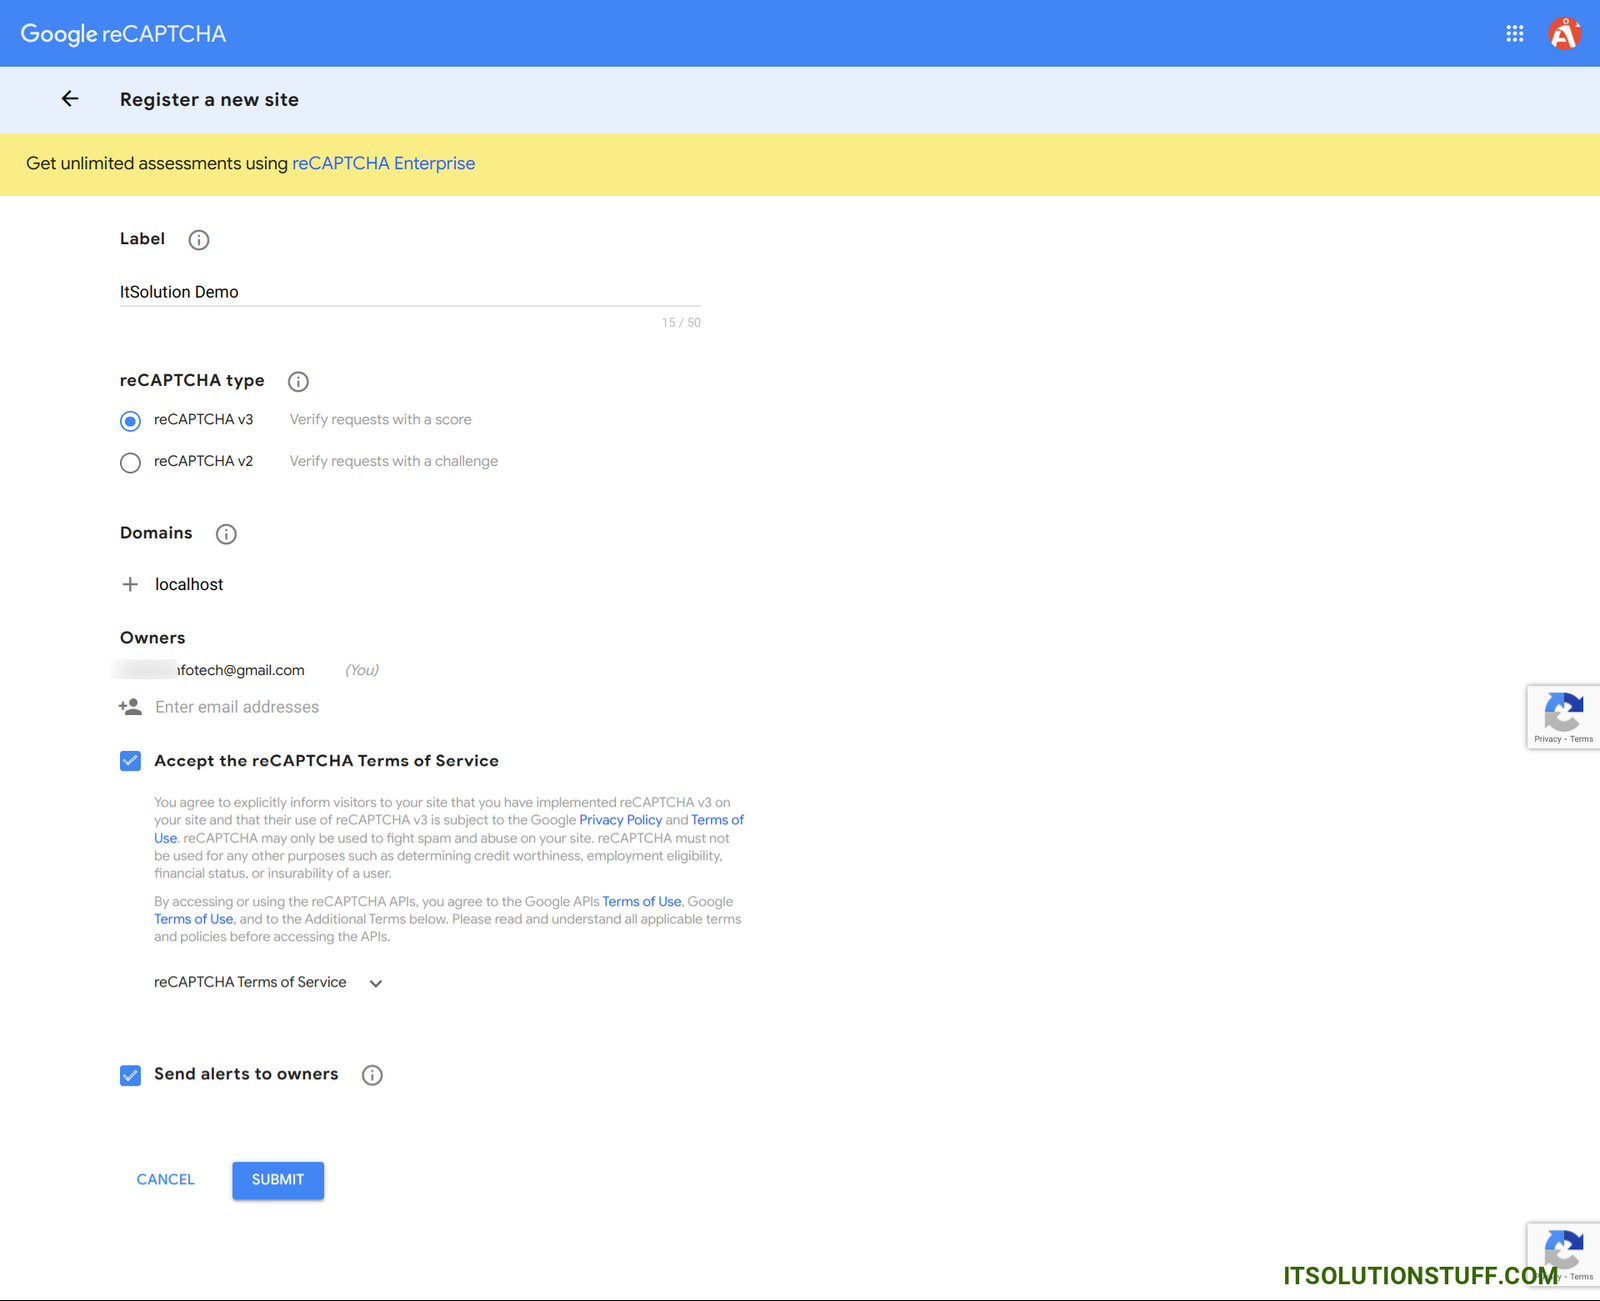Expand the reCAPTCHA Terms of Service section
The image size is (1600, 1301).
[x=375, y=983]
